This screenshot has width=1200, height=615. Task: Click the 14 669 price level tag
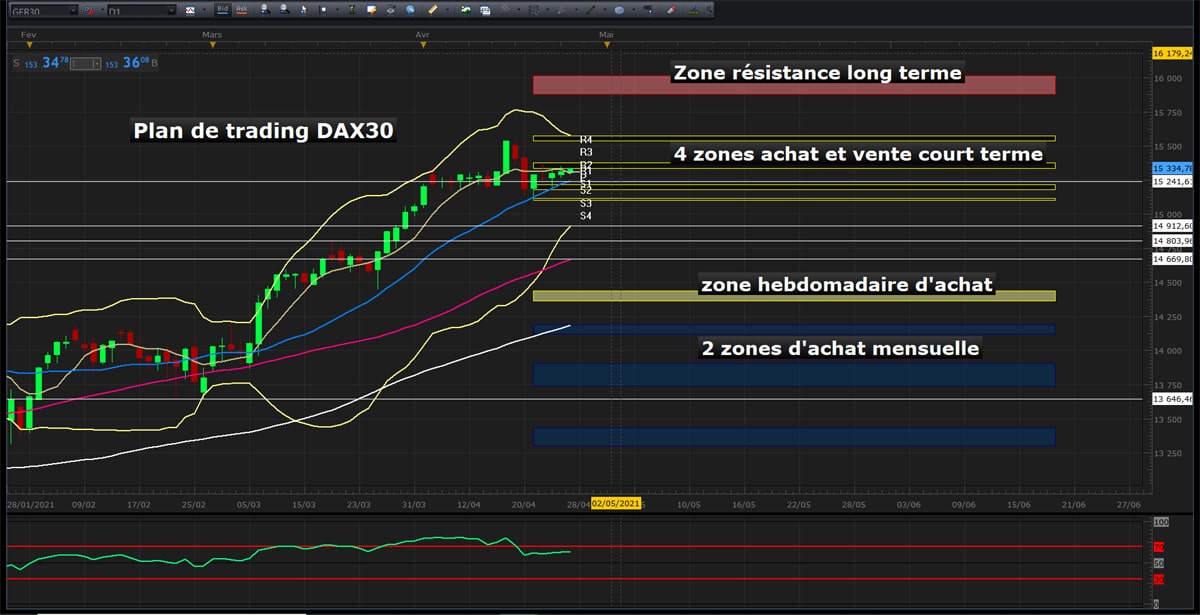tap(1170, 259)
